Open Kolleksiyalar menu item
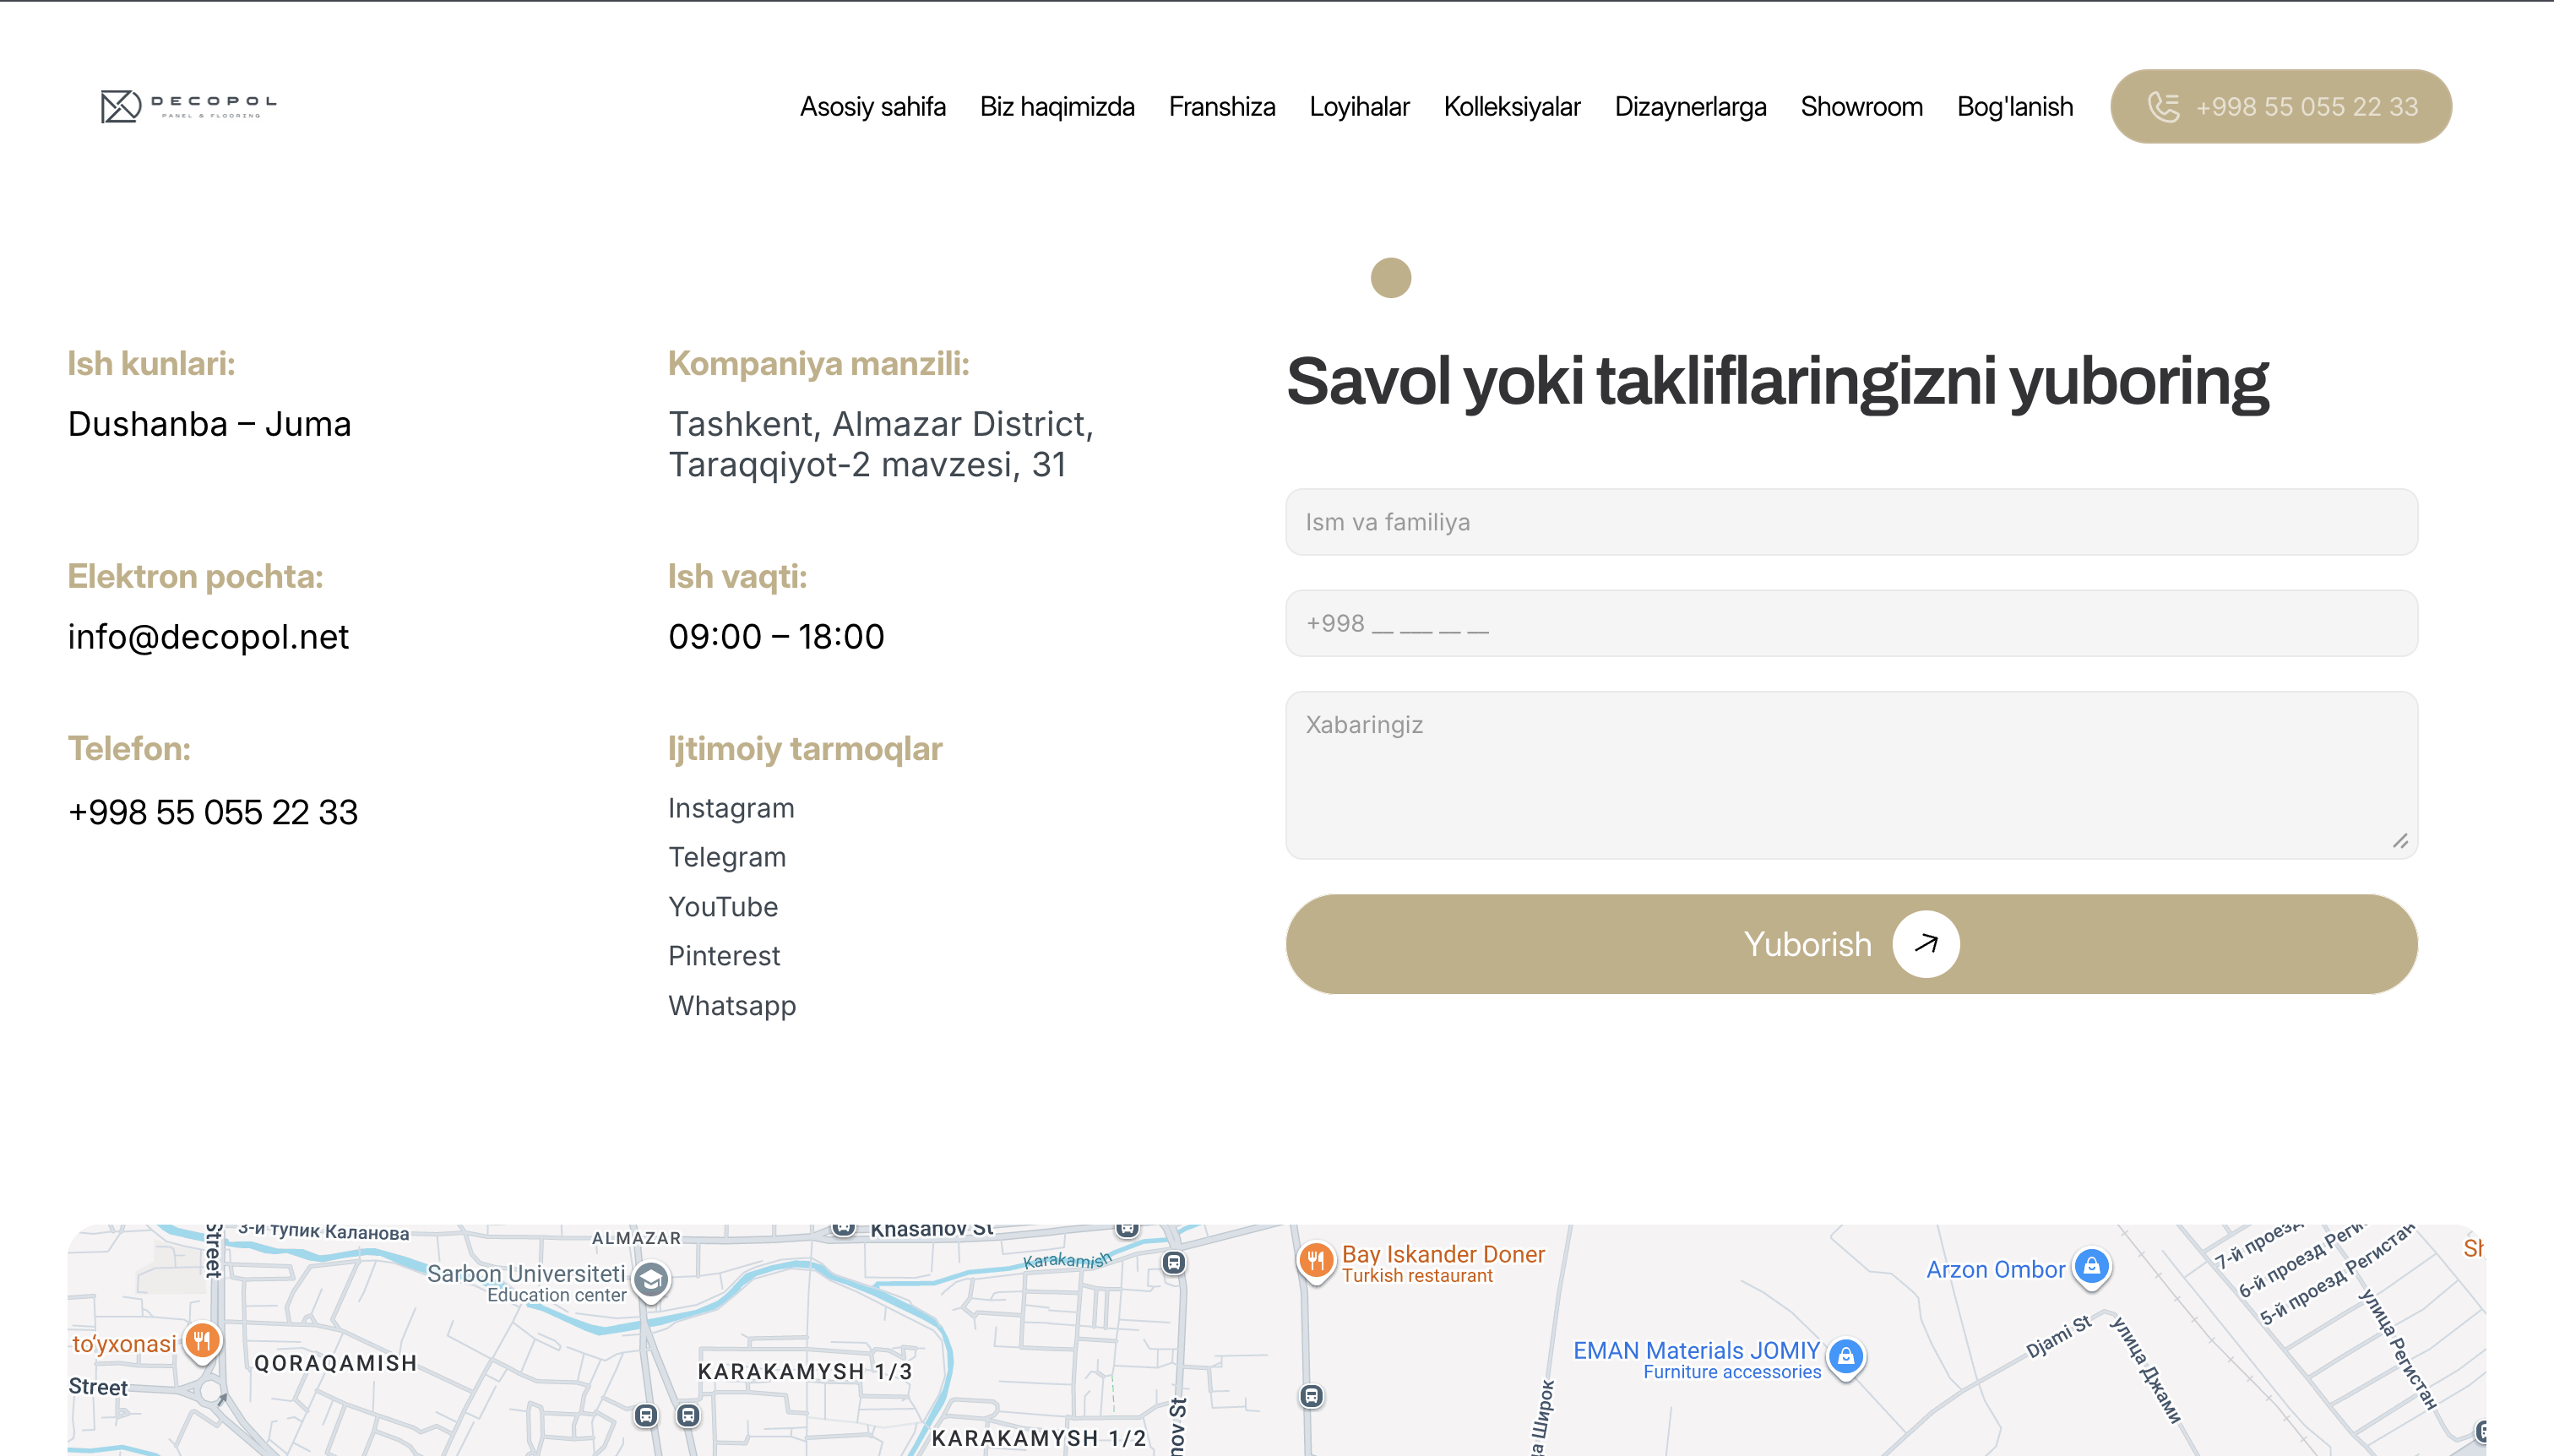The image size is (2554, 1456). point(1512,106)
